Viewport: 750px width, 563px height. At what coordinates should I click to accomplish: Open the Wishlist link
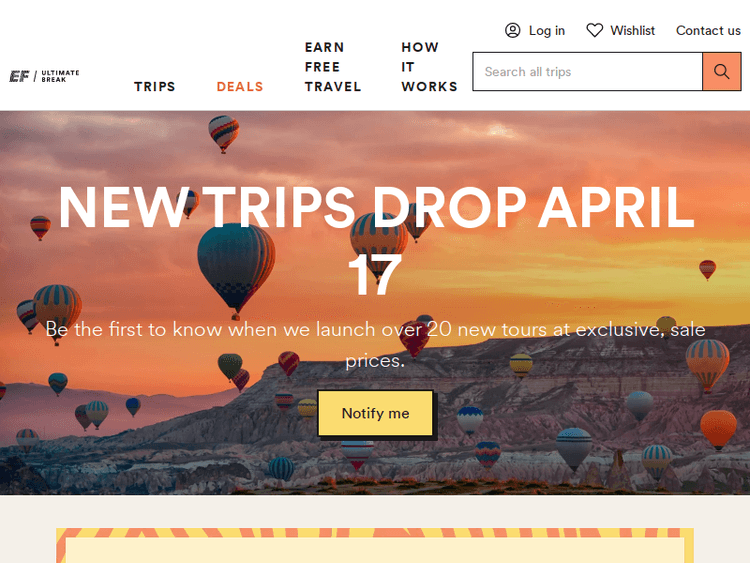click(x=632, y=31)
